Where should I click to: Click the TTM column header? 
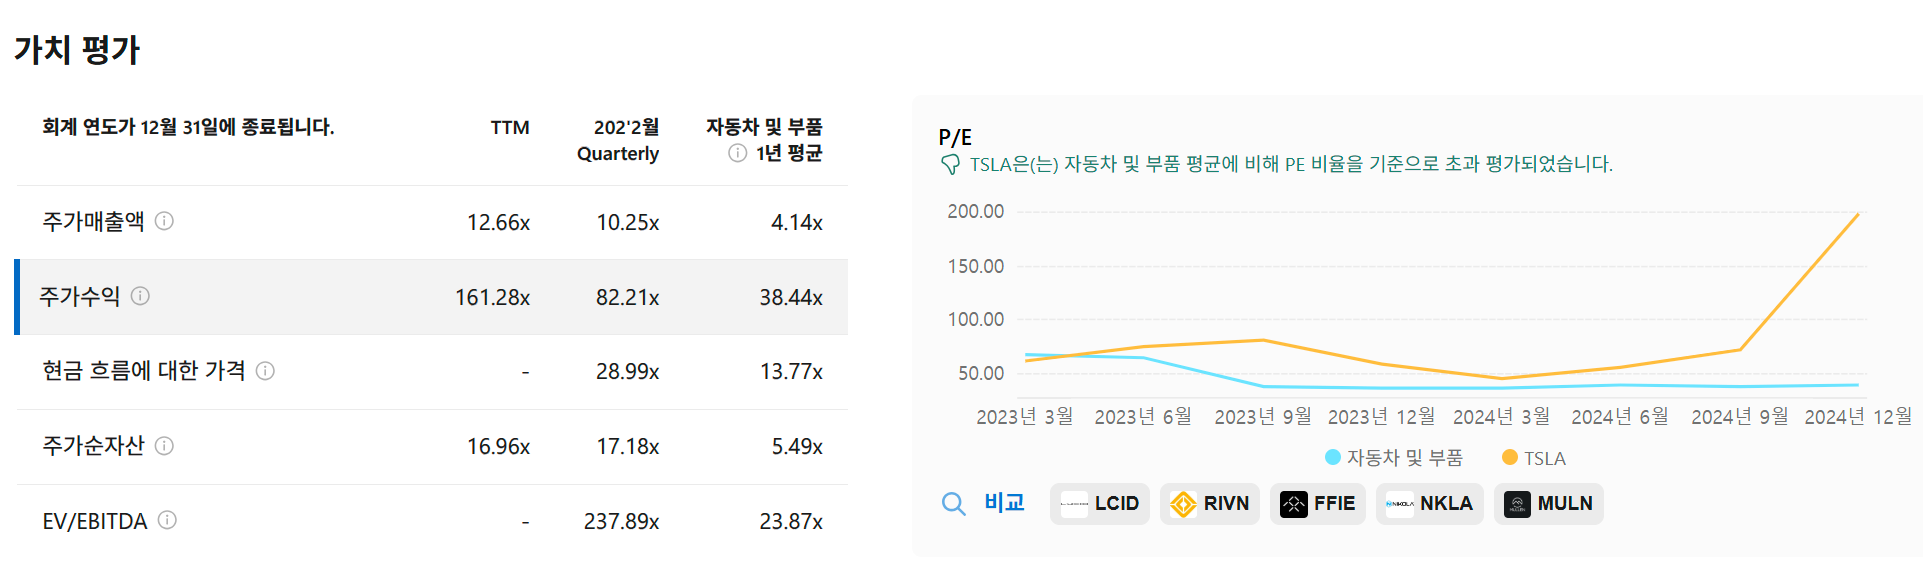510,128
